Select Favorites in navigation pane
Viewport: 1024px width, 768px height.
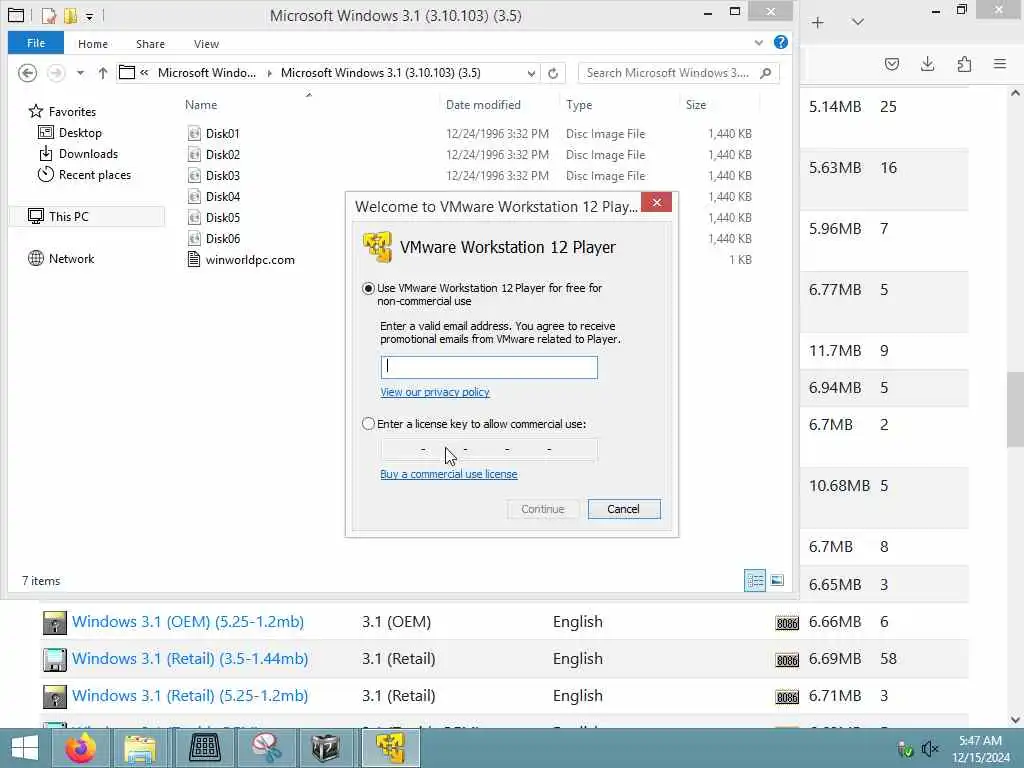63,112
